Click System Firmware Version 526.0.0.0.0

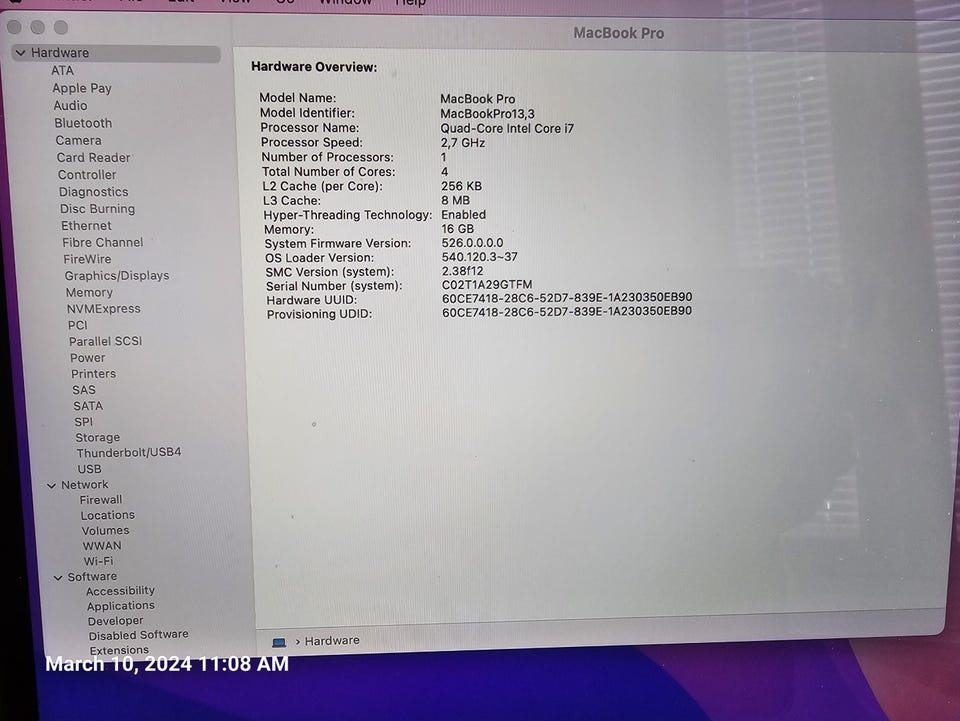tap(472, 243)
